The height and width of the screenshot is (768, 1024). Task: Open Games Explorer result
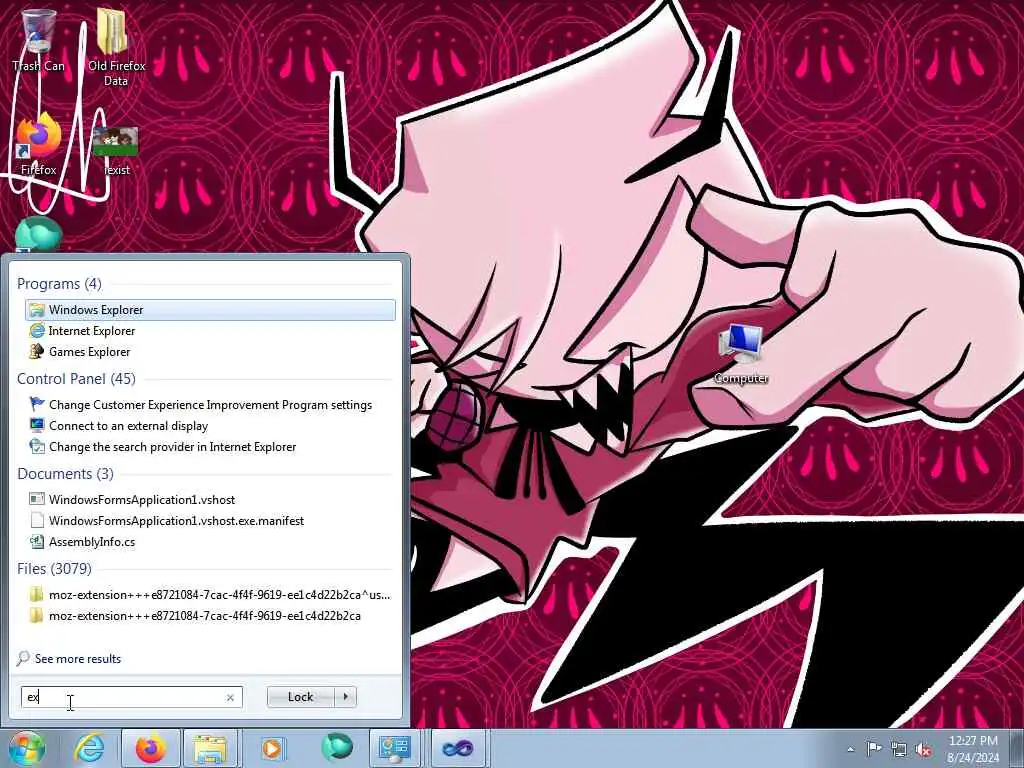[x=210, y=351]
